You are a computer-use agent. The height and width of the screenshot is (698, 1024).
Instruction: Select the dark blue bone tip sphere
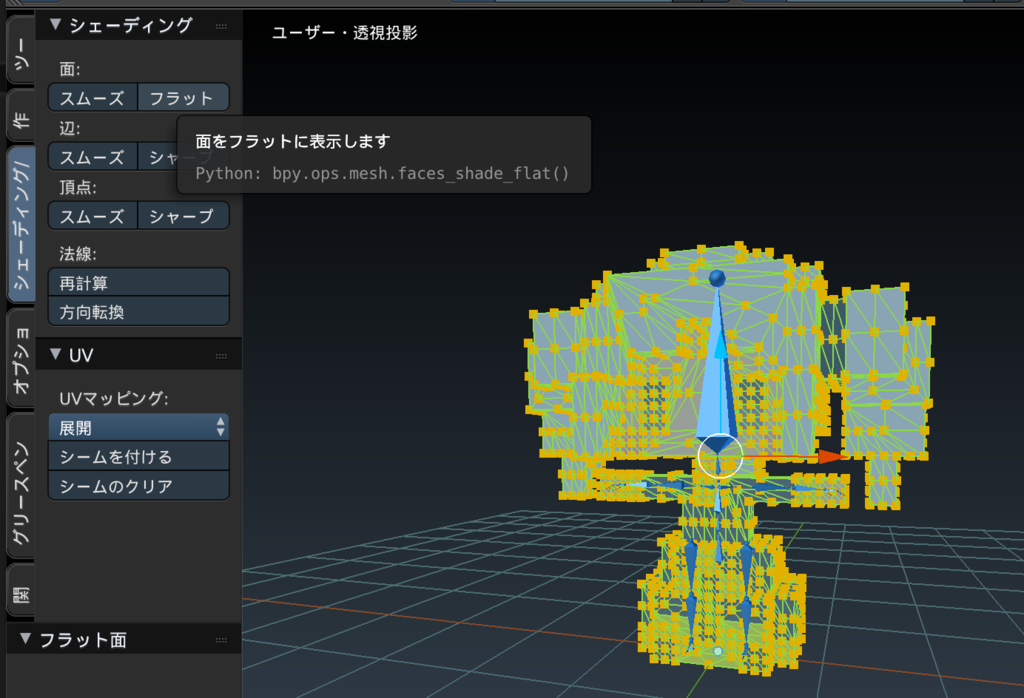[x=717, y=278]
